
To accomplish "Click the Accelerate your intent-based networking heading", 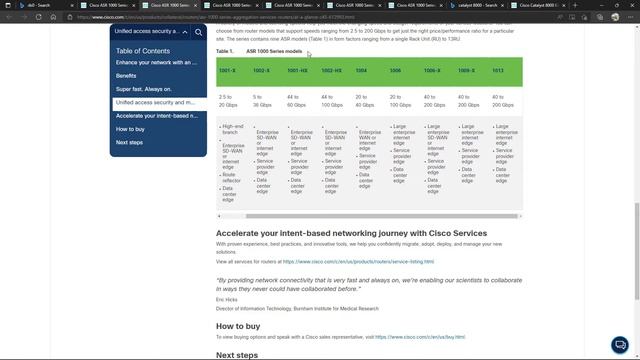I will pyautogui.click(x=351, y=233).
